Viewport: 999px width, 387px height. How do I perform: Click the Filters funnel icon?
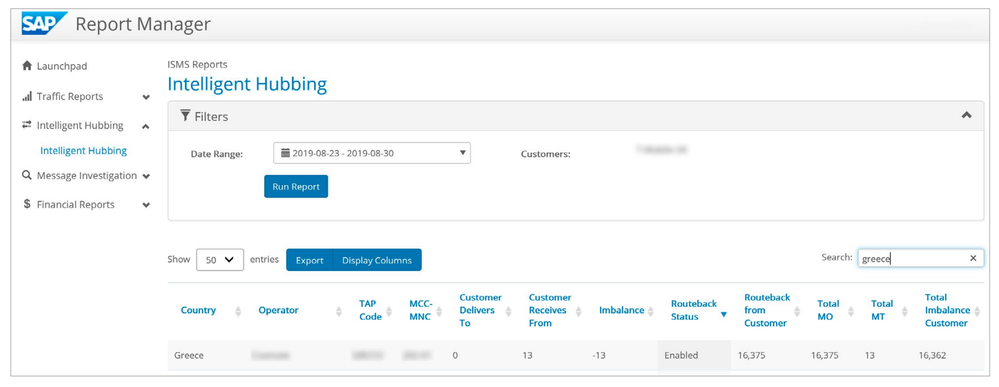[185, 115]
